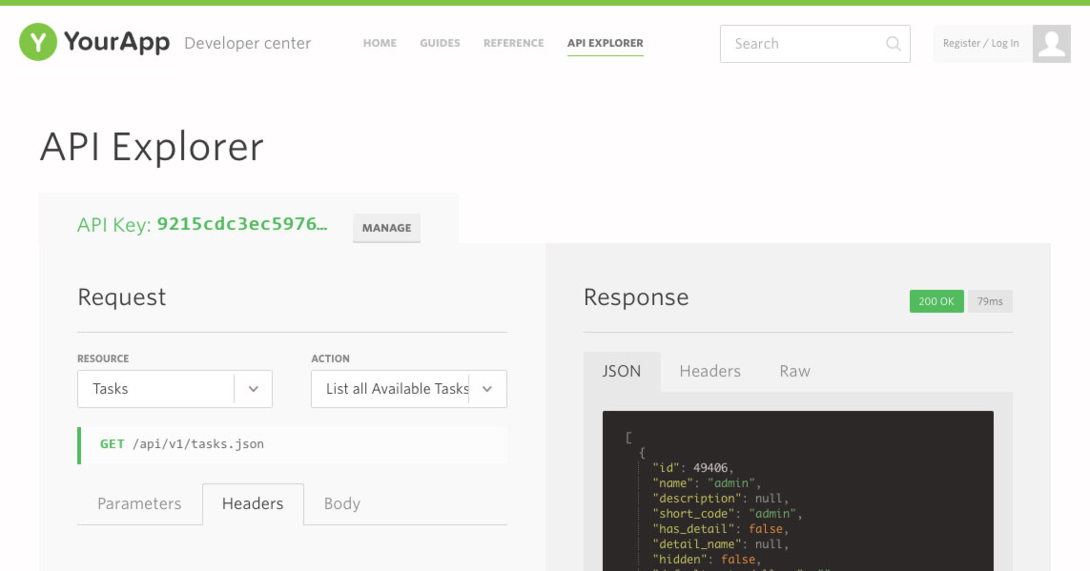Screen dimensions: 1090x571
Task: Click the search magnifier icon
Action: point(893,44)
